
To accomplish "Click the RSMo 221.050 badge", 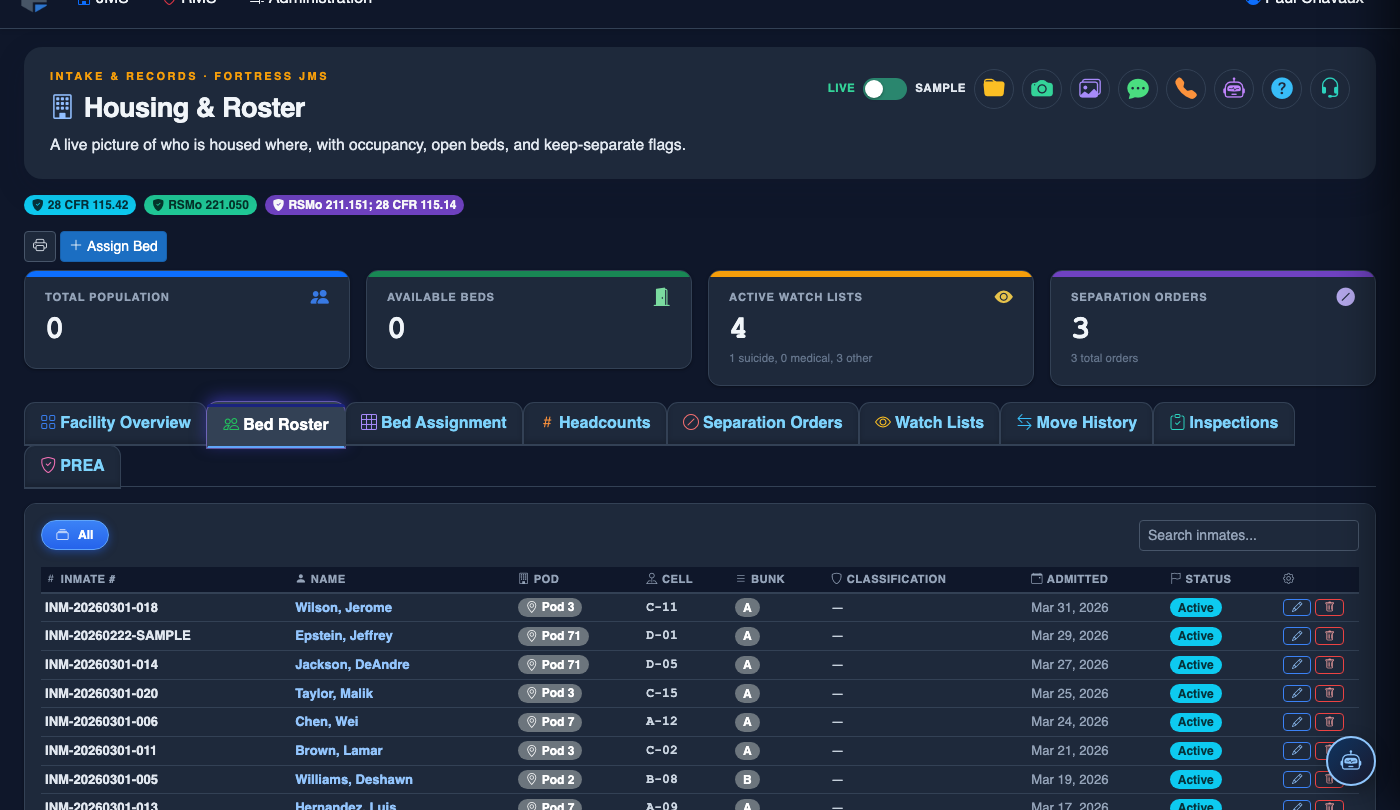I will (200, 205).
